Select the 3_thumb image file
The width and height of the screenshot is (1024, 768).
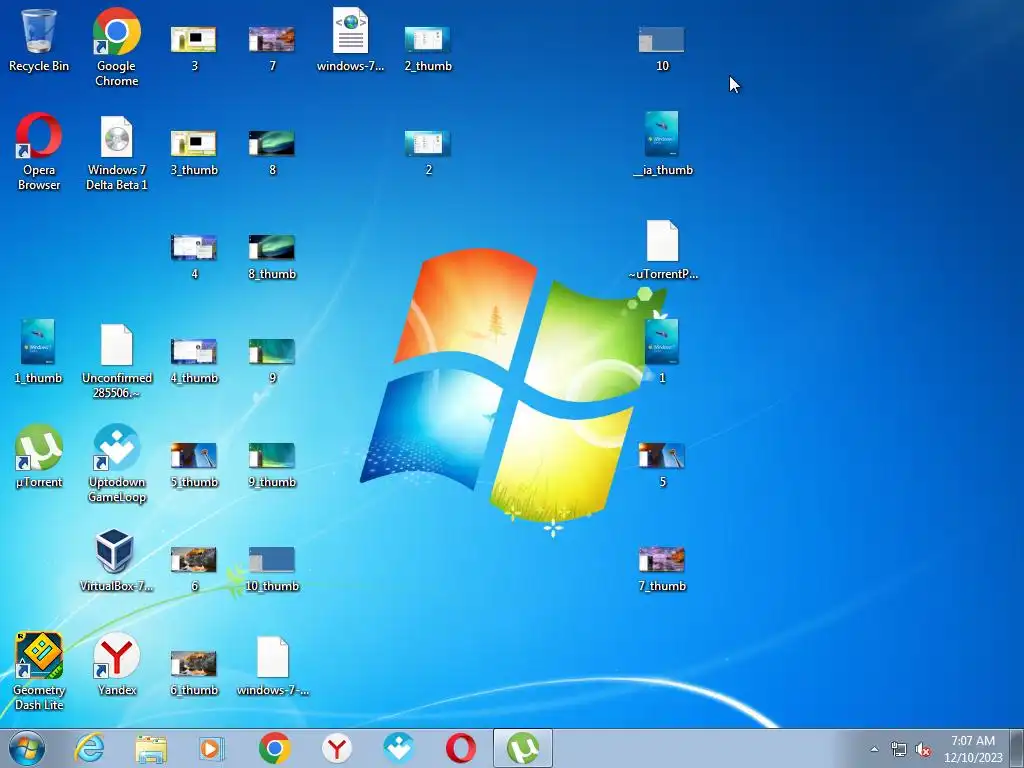[x=194, y=153]
